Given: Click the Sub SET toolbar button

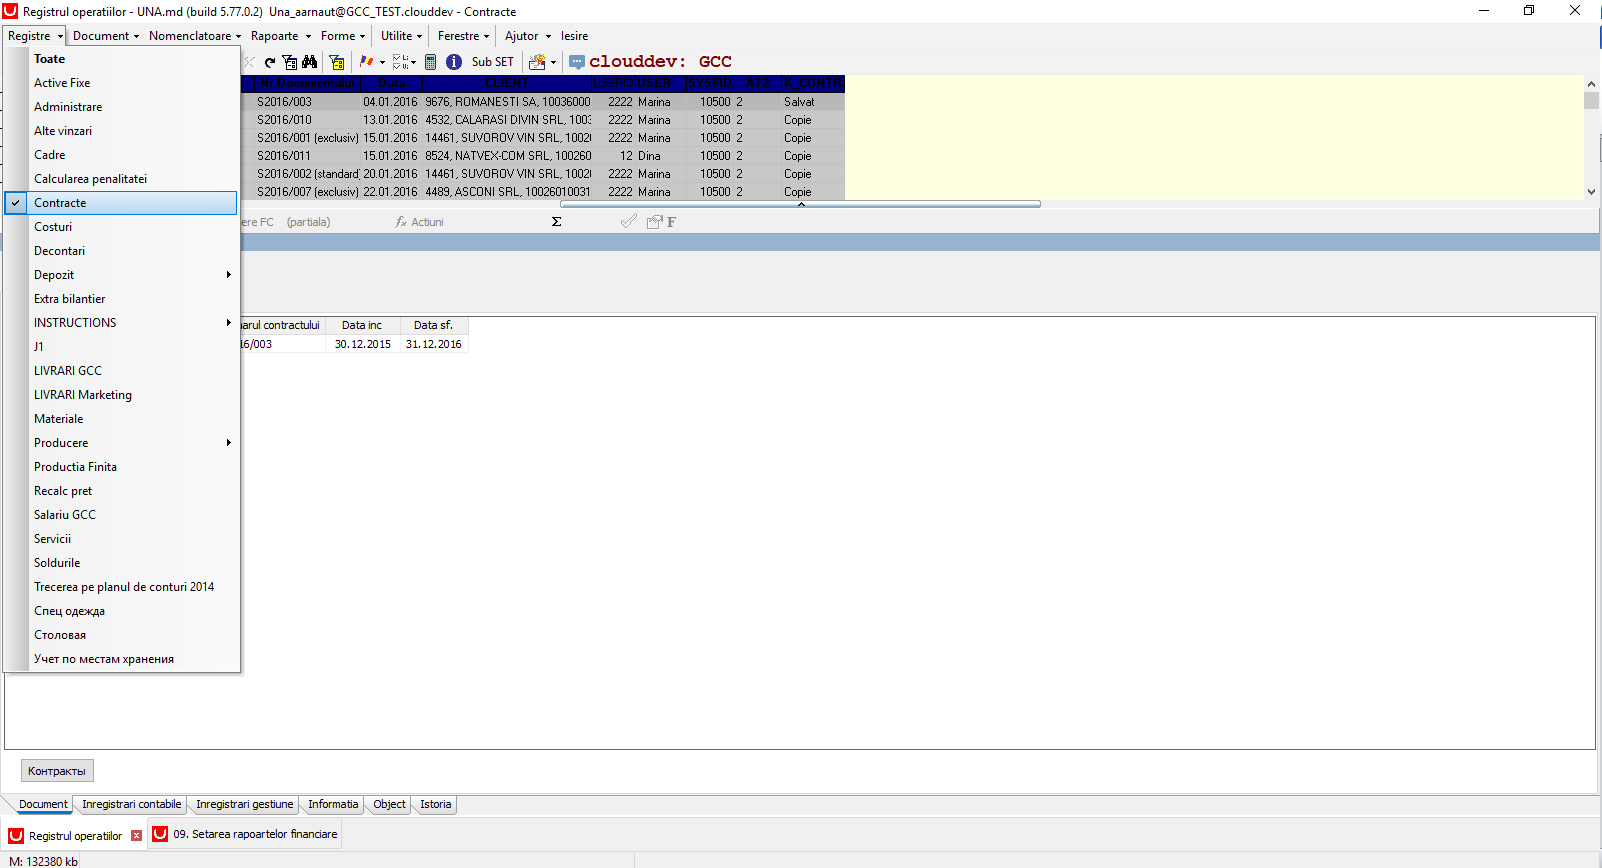Looking at the screenshot, I should (493, 62).
